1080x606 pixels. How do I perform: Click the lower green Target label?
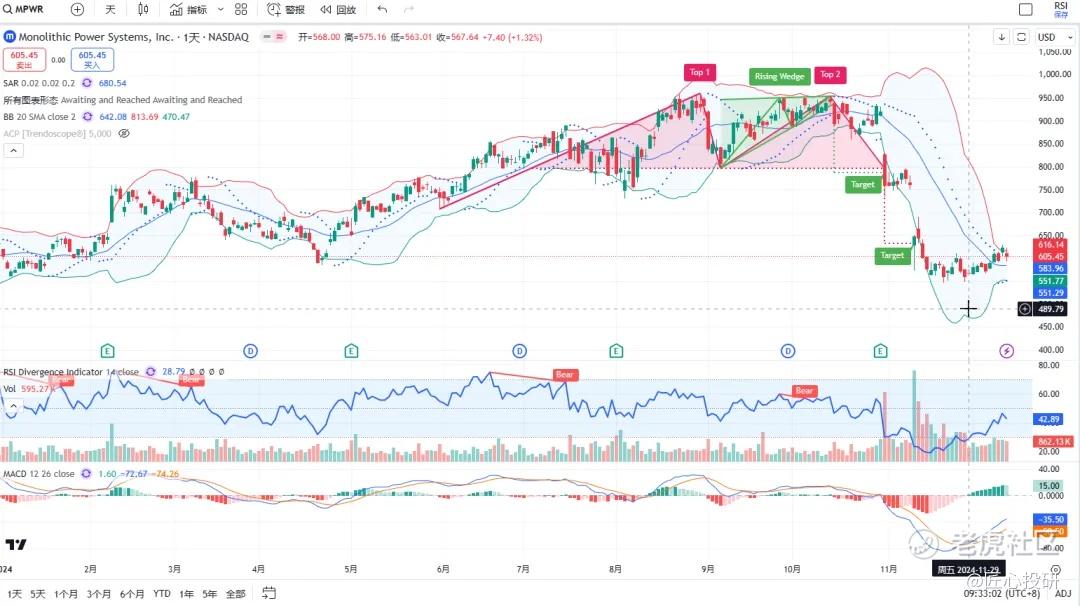tap(892, 255)
